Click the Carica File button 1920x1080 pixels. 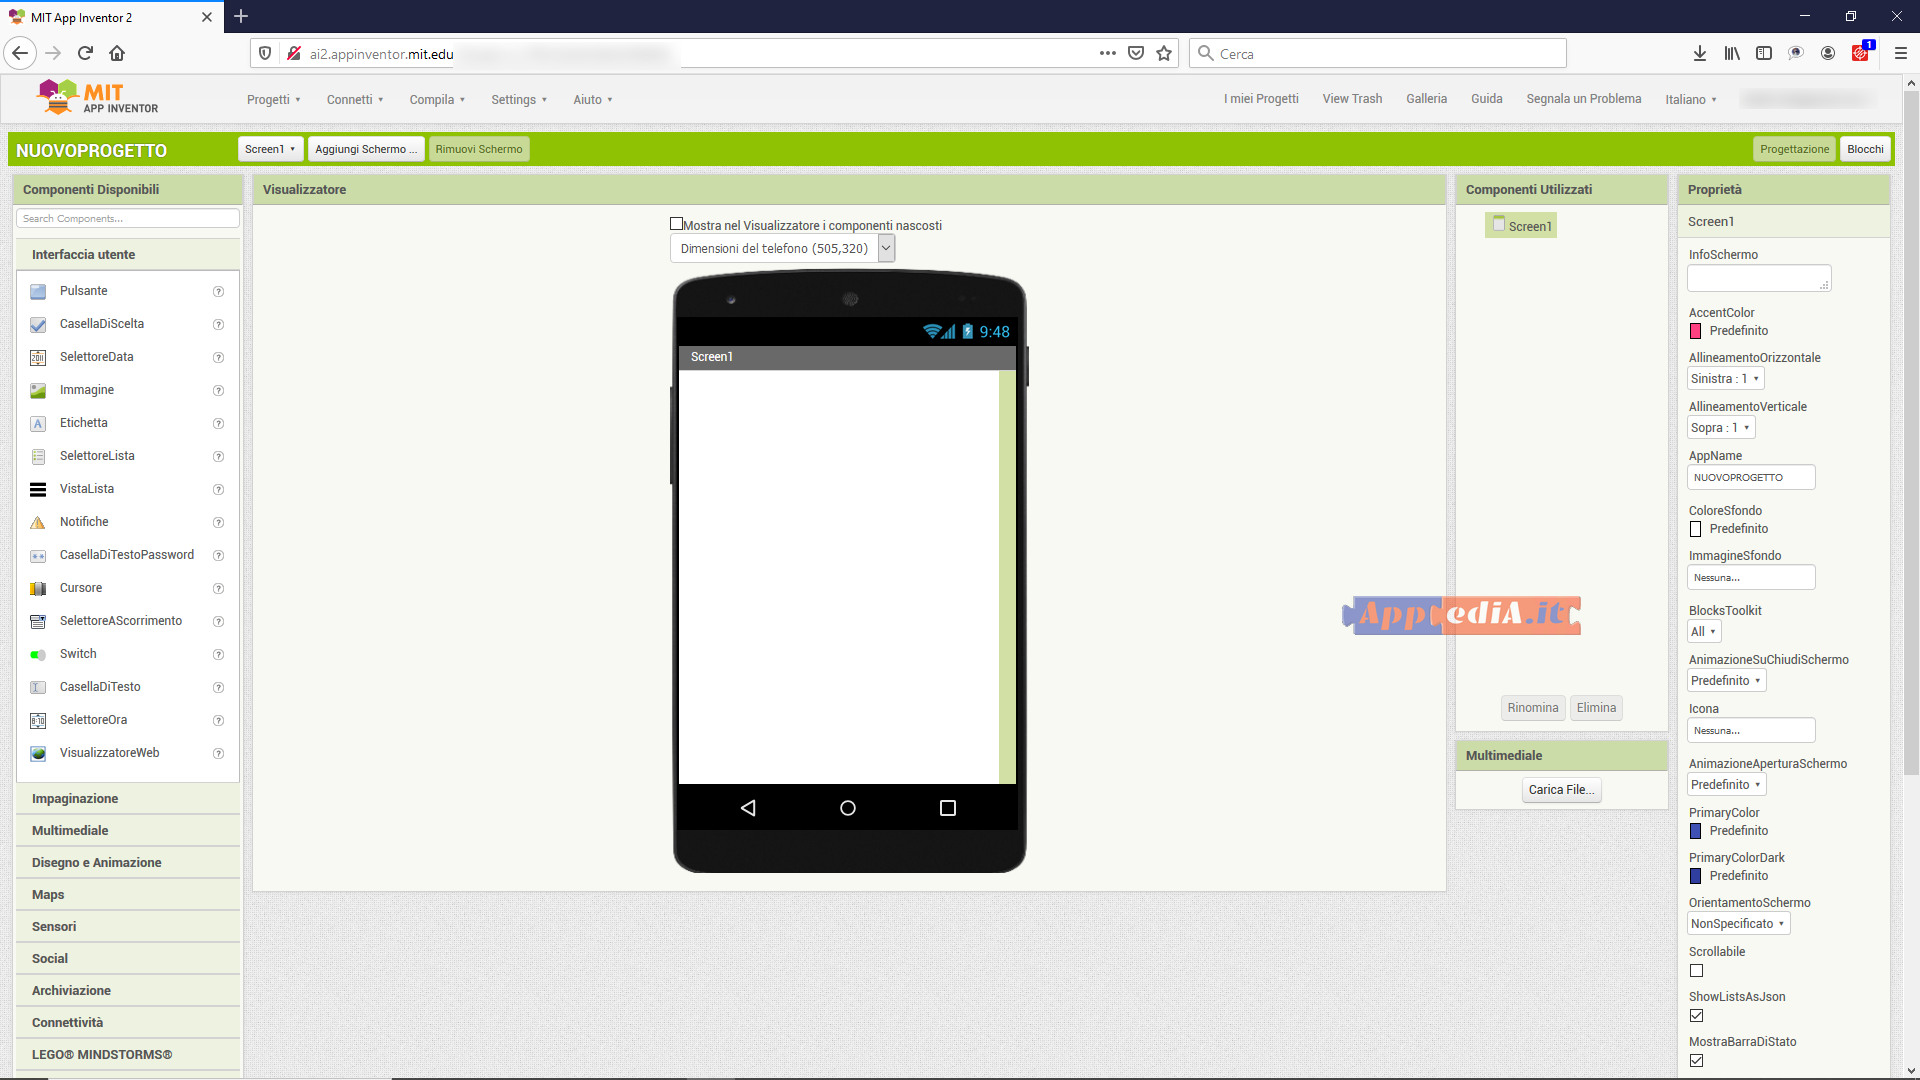coord(1561,790)
